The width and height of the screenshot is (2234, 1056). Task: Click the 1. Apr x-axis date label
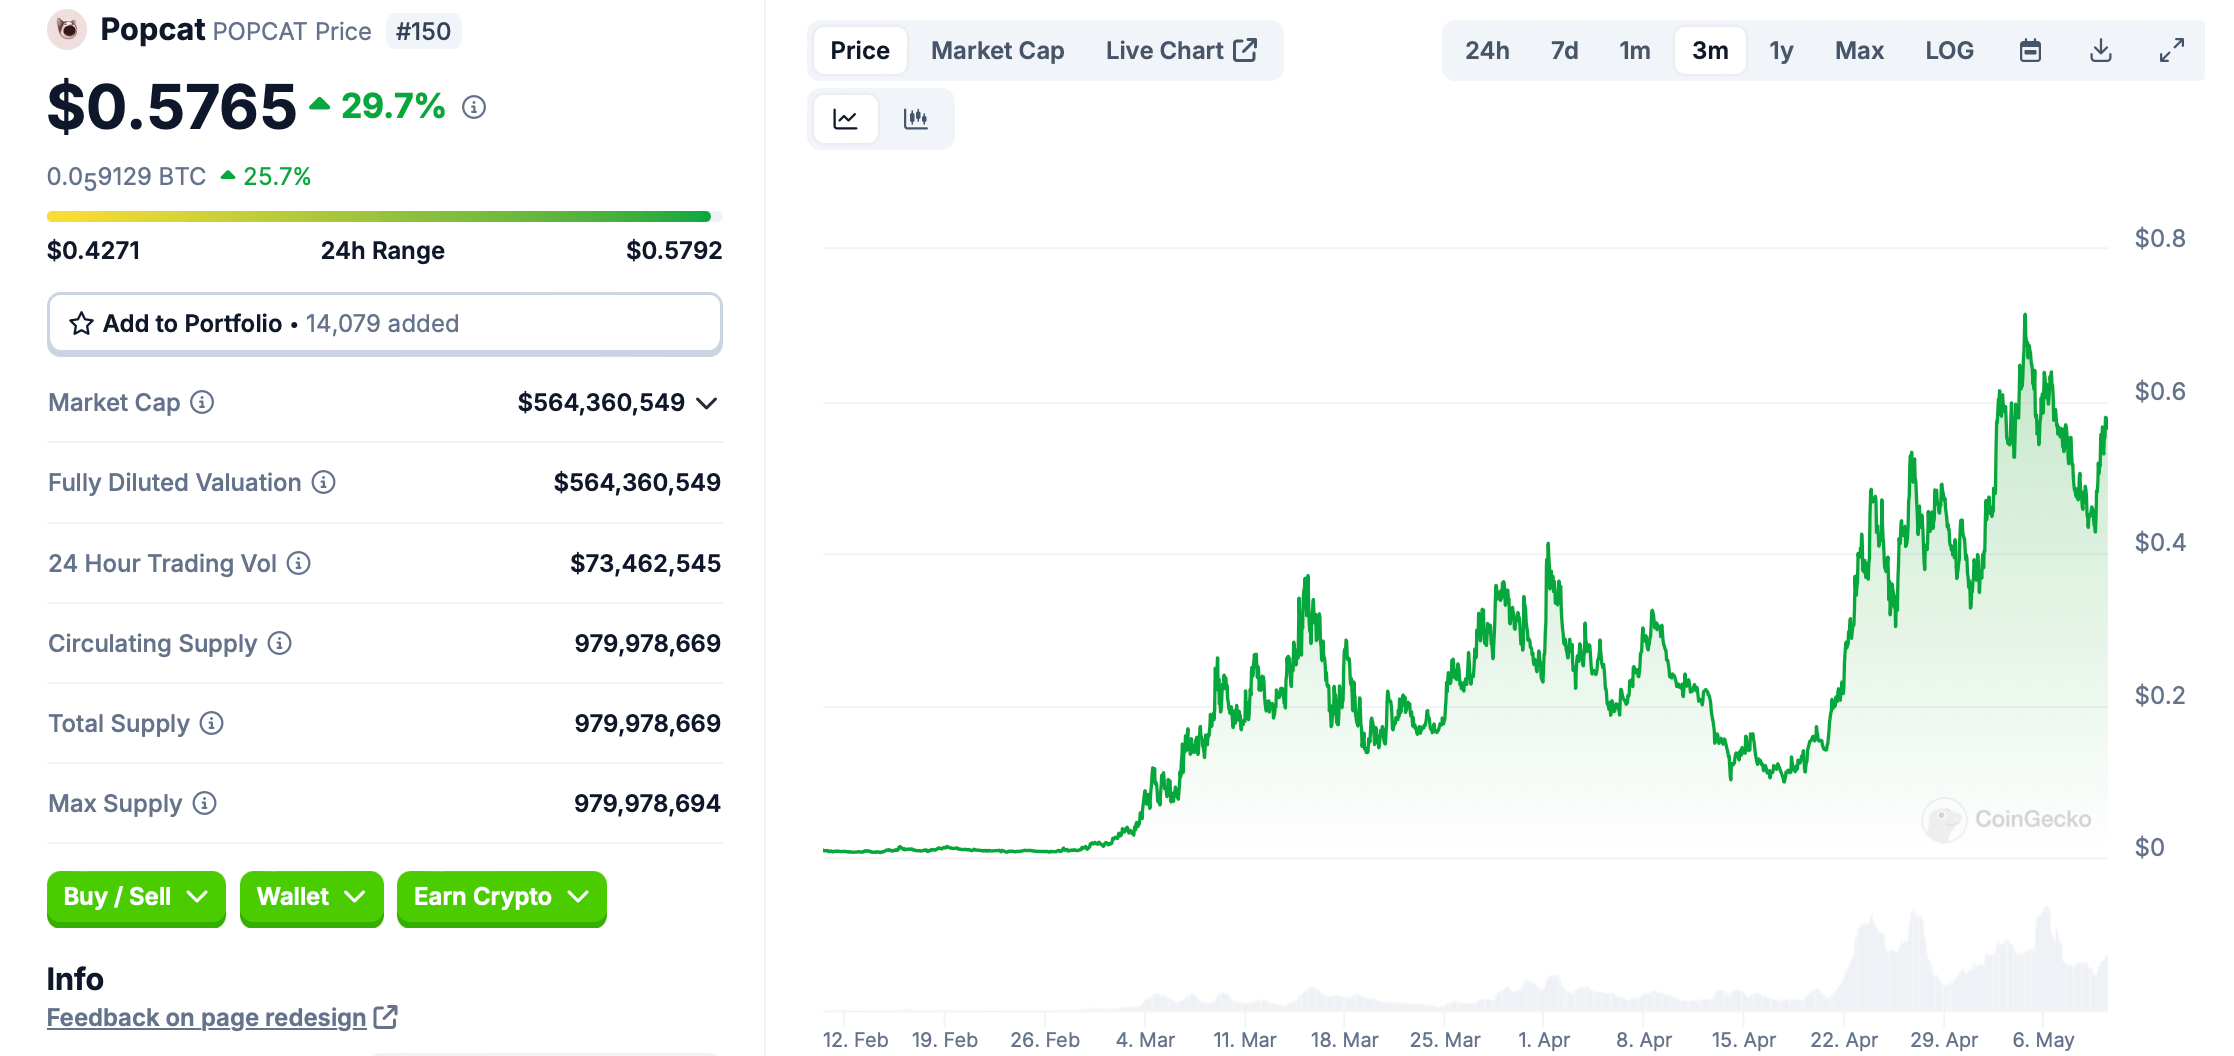[x=1543, y=1040]
